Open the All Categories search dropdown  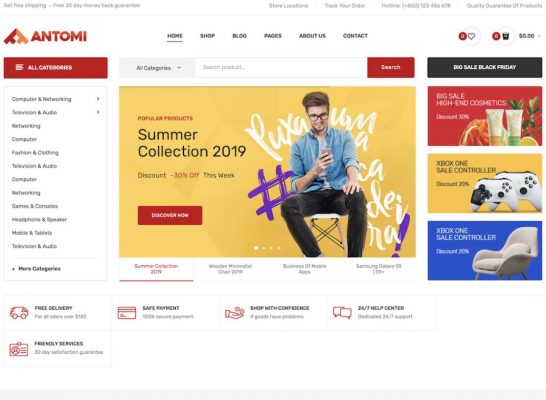click(x=158, y=68)
